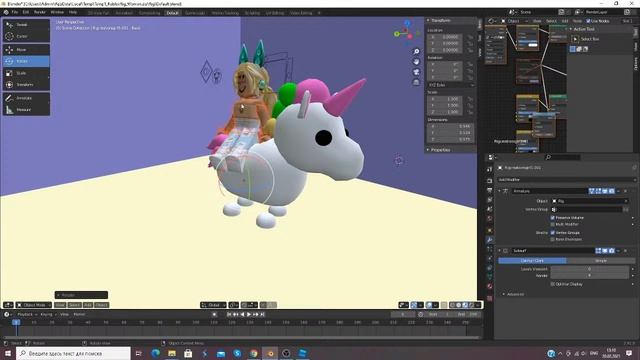The height and width of the screenshot is (360, 640).
Task: Select the Cursor tool
Action: (x=27, y=36)
